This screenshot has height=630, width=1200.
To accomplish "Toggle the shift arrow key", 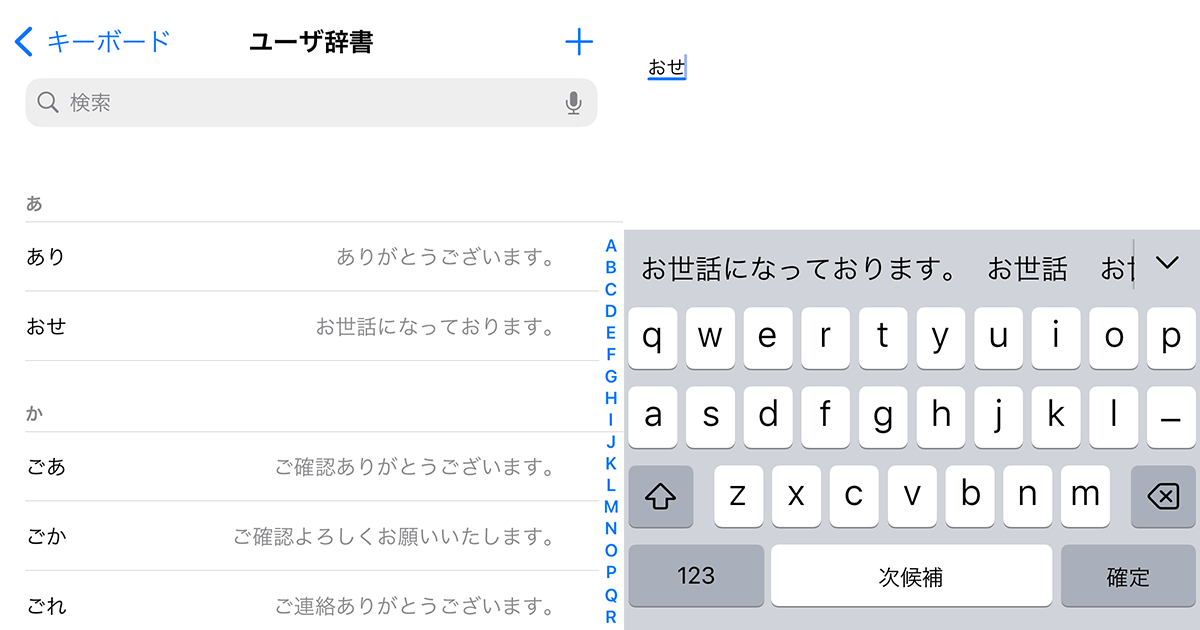I will point(661,496).
